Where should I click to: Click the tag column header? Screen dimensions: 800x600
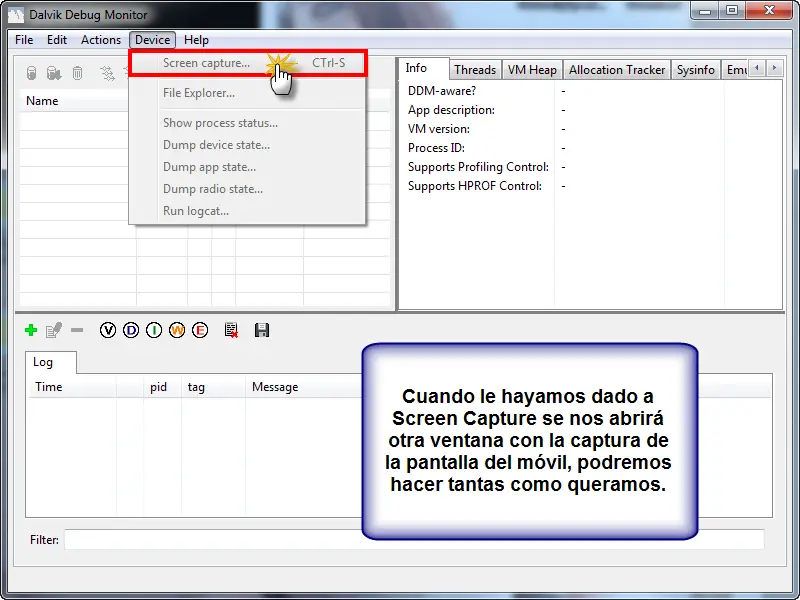point(213,387)
